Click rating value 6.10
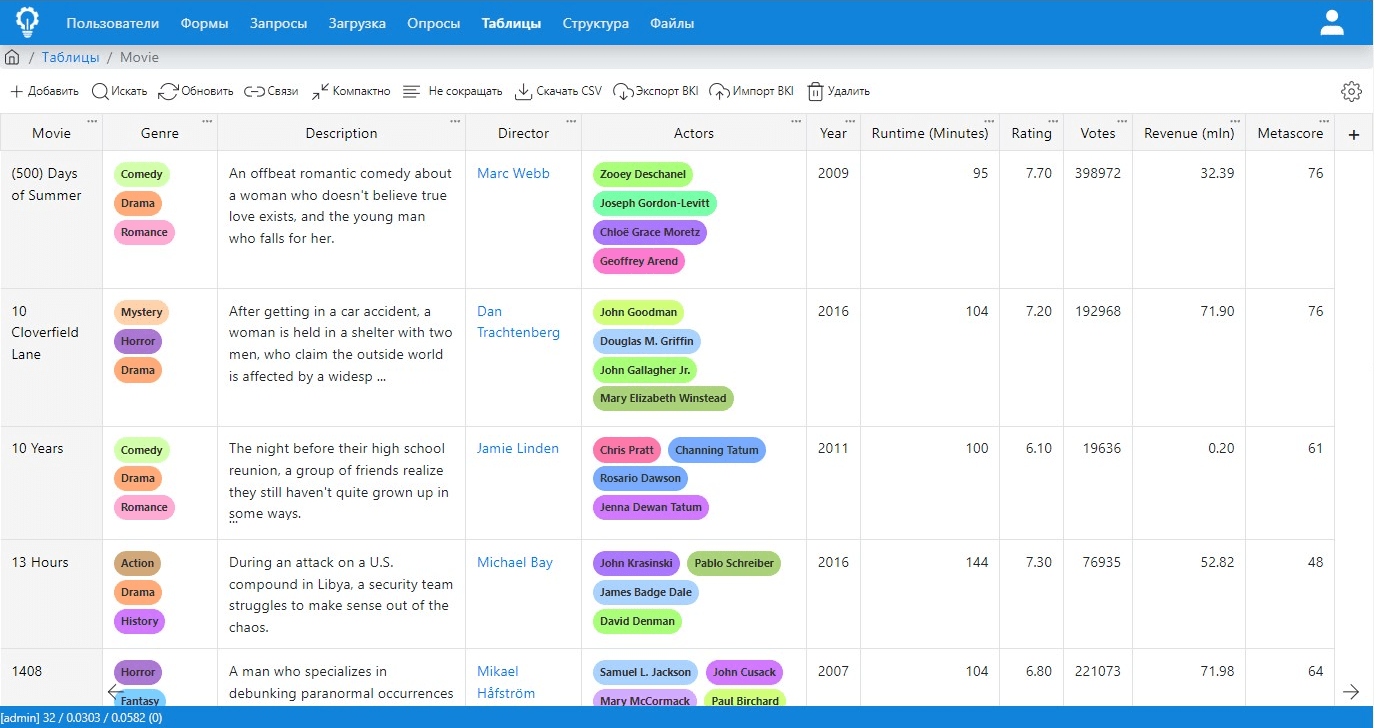1374x728 pixels. 1039,448
